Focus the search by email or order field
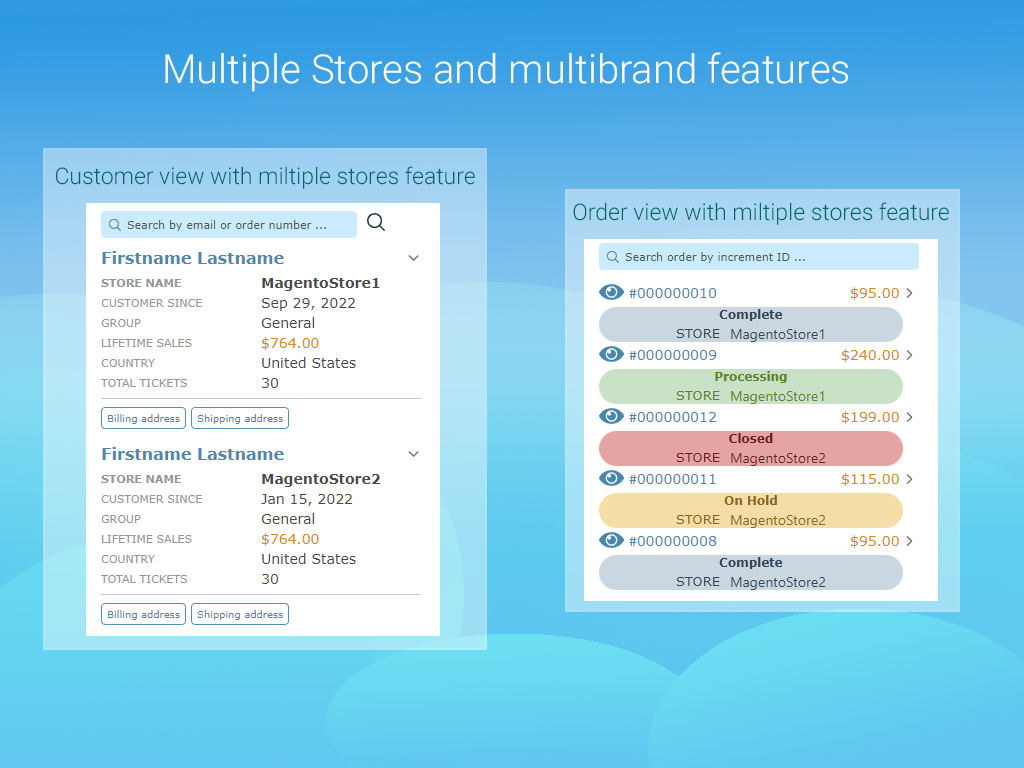The width and height of the screenshot is (1024, 768). tap(229, 225)
